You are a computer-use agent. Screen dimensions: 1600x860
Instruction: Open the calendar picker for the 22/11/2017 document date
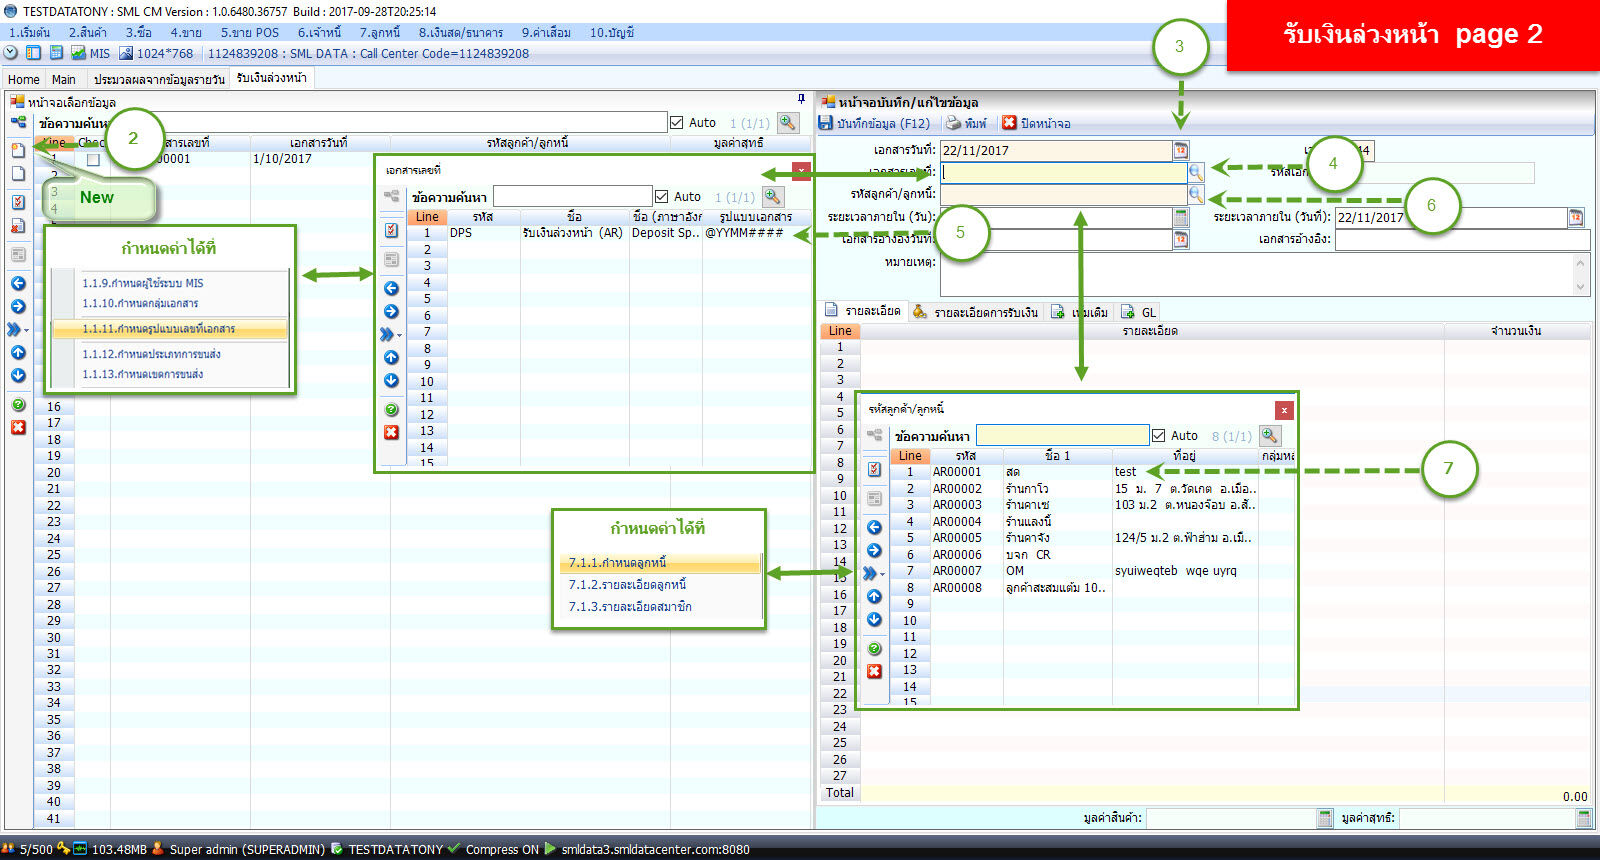(1181, 150)
